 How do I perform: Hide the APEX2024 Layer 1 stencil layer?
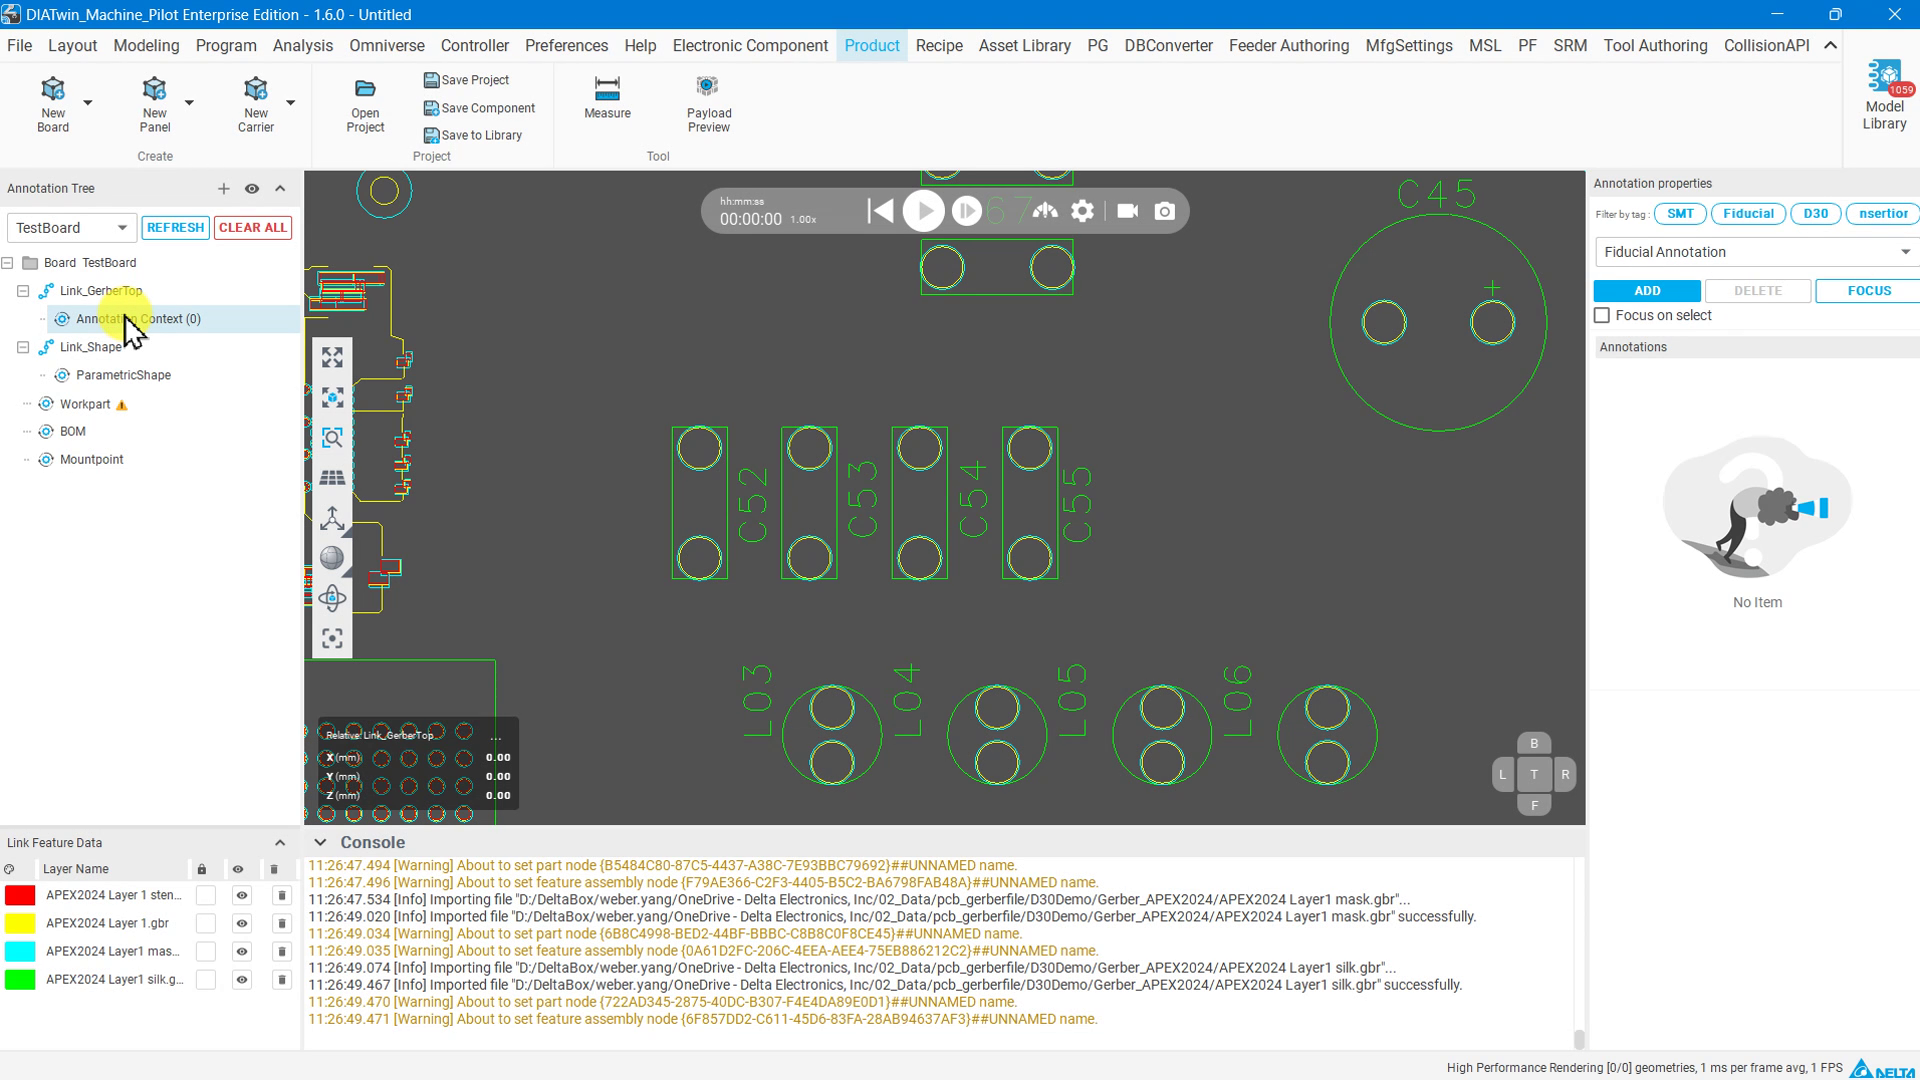[242, 895]
